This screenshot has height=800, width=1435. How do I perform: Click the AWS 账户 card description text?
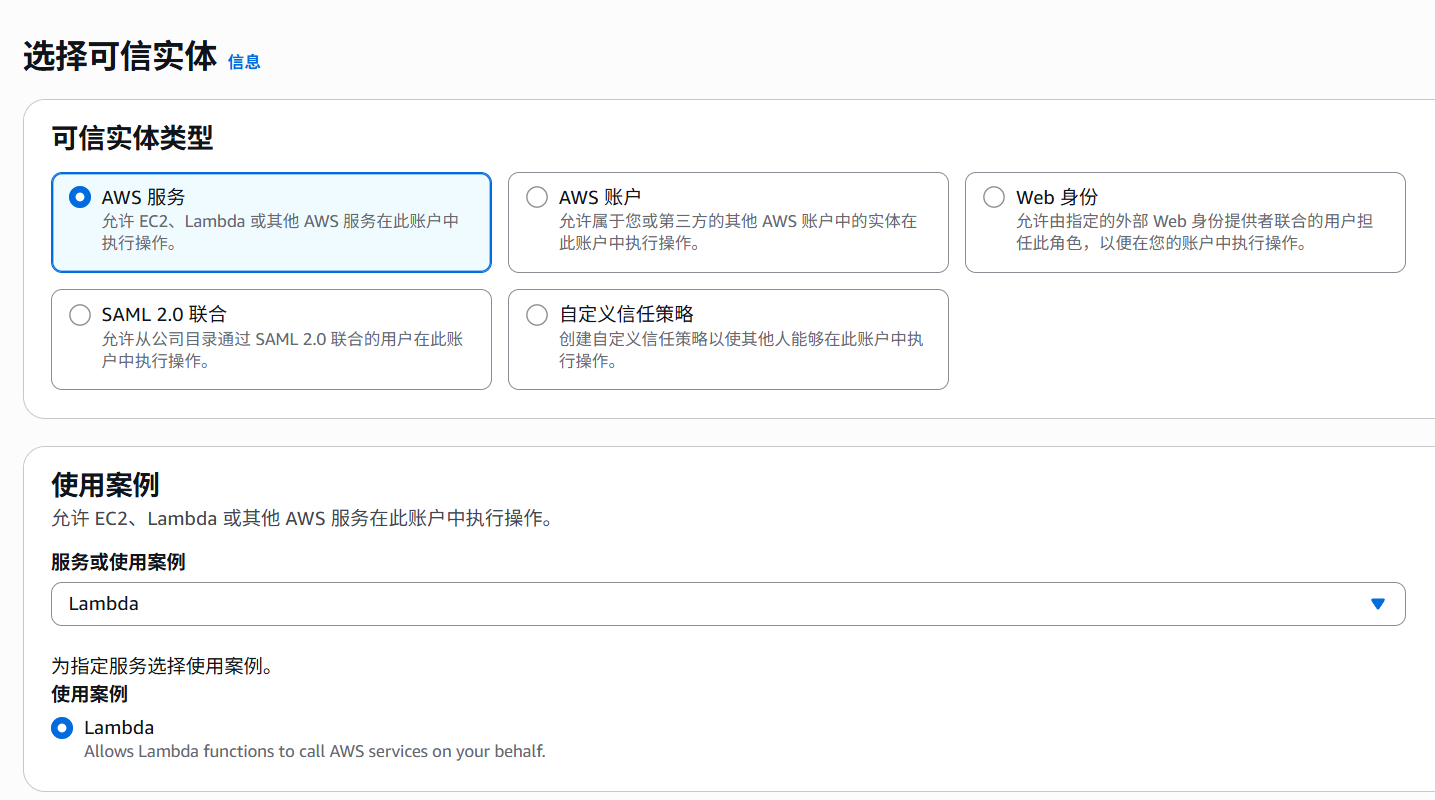[738, 232]
